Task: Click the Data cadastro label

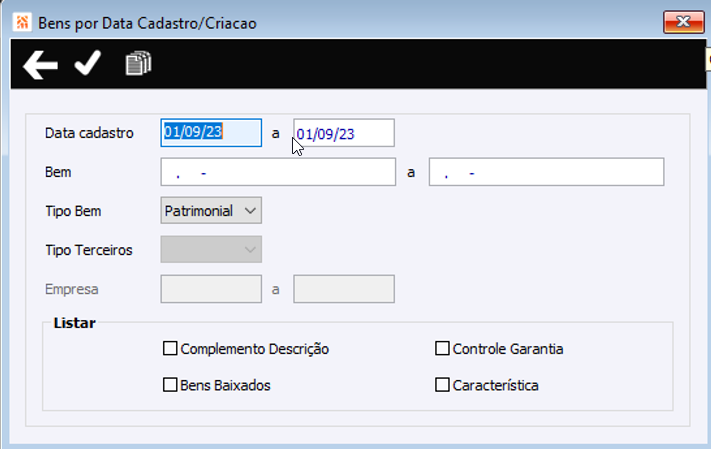Action: click(89, 133)
